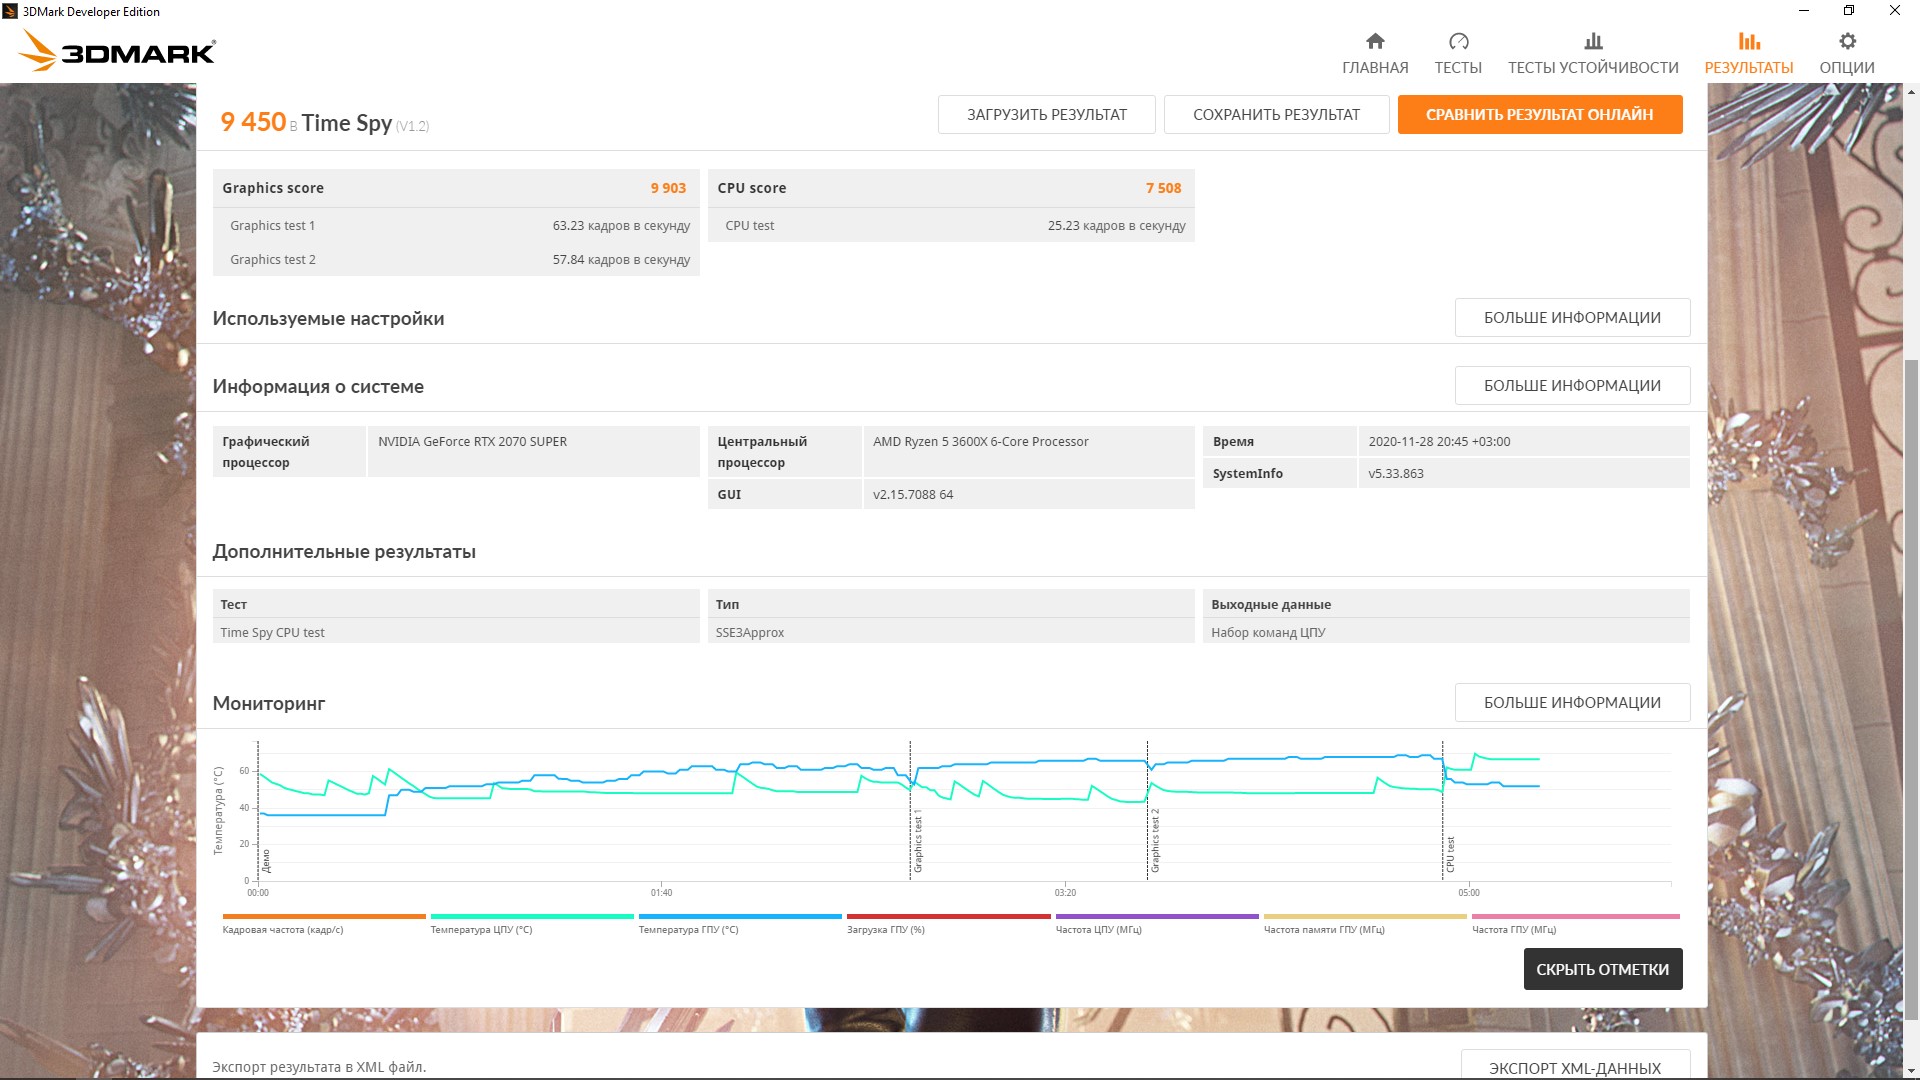Expand more info for system information (Информация о системе)
Screen dimensions: 1920x1080
click(x=1572, y=386)
